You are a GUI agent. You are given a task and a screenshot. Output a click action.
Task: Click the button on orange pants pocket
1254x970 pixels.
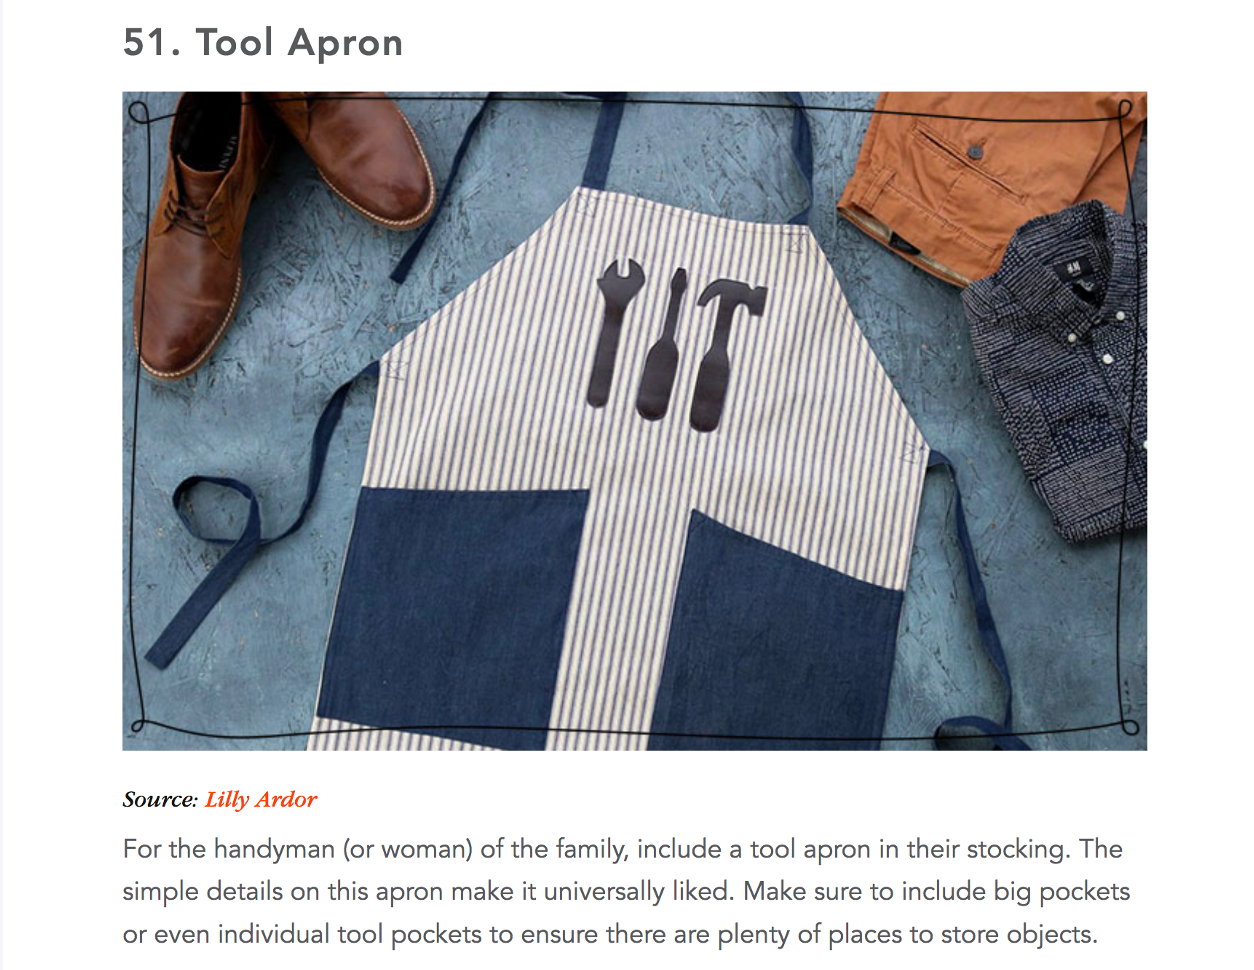coord(975,152)
